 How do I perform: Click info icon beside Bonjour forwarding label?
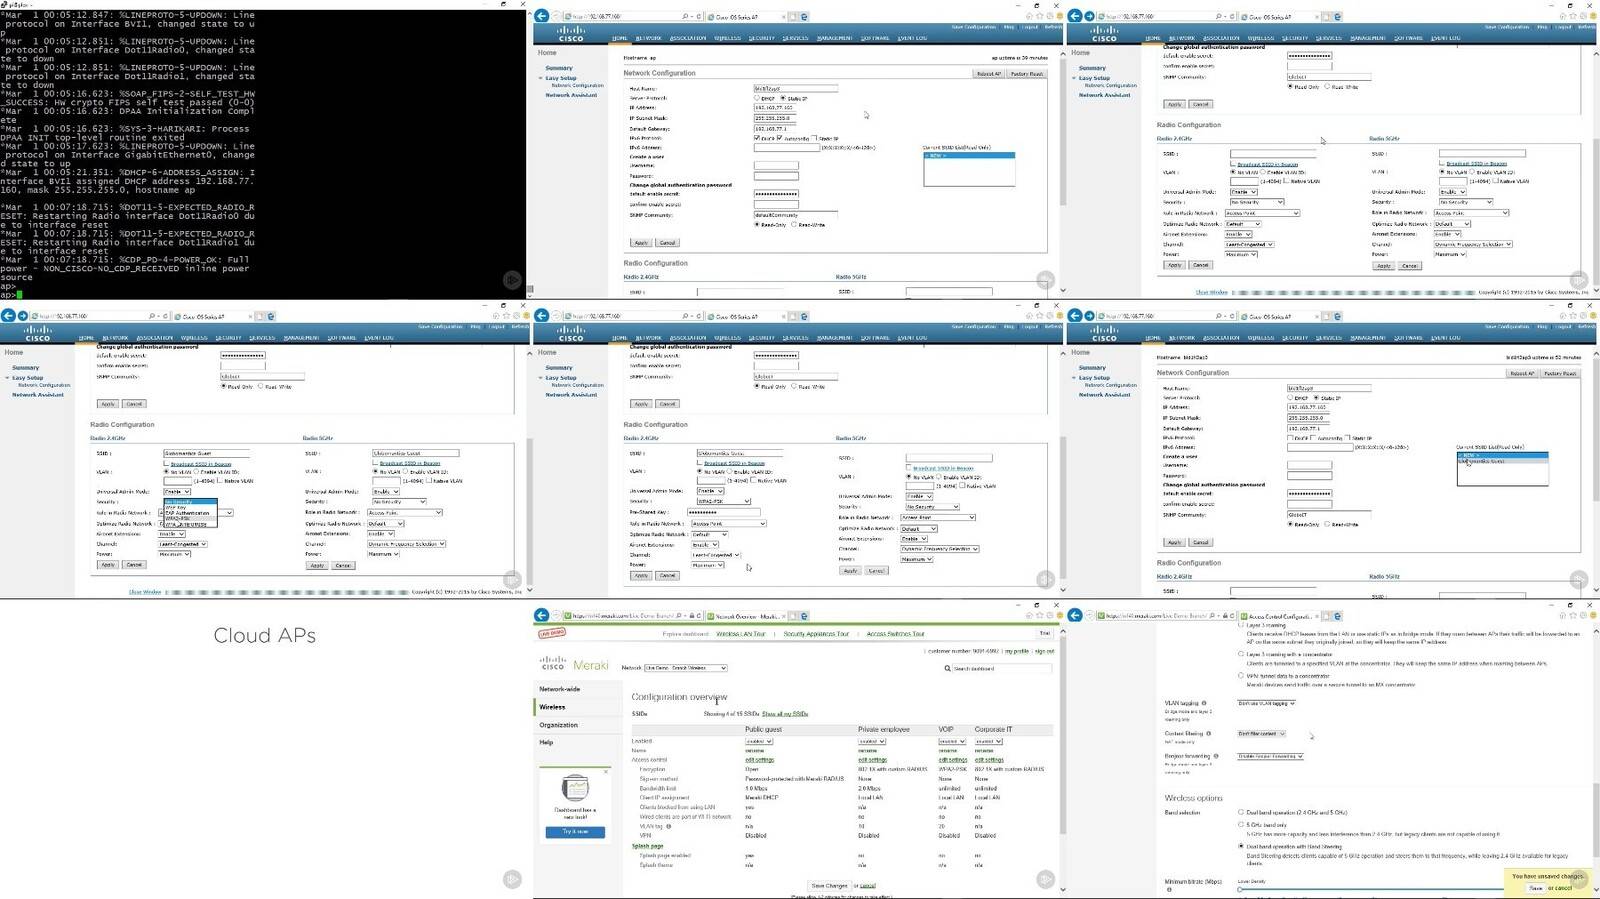[1216, 756]
